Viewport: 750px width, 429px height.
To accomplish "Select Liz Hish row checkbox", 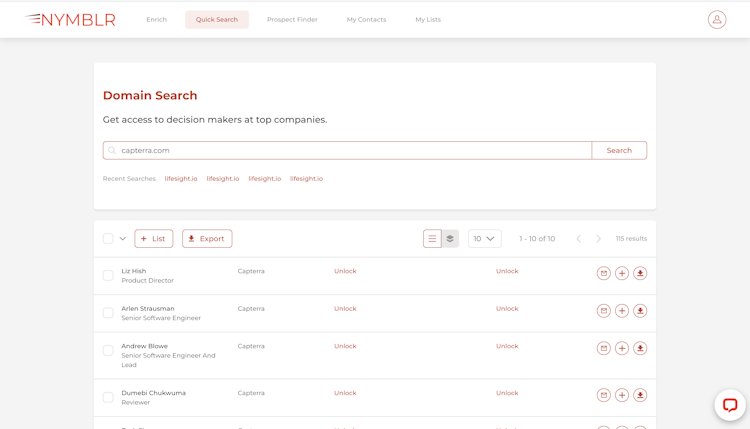I will 108,275.
